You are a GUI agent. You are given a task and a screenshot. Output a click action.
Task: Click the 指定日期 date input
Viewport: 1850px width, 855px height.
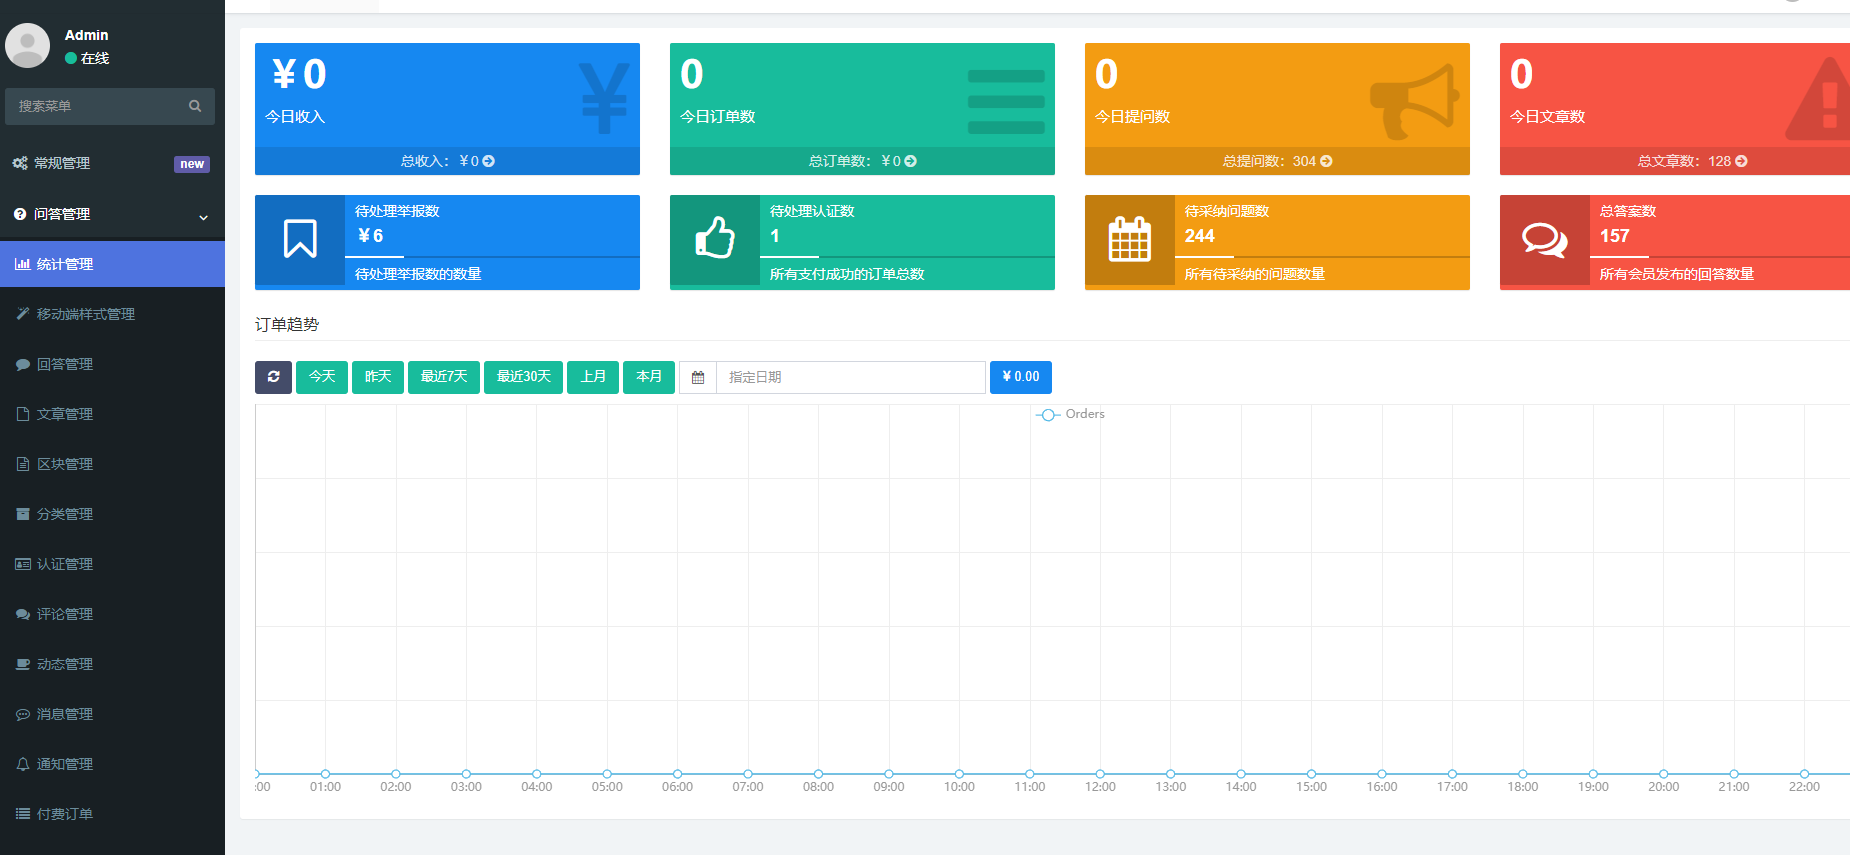coord(851,377)
